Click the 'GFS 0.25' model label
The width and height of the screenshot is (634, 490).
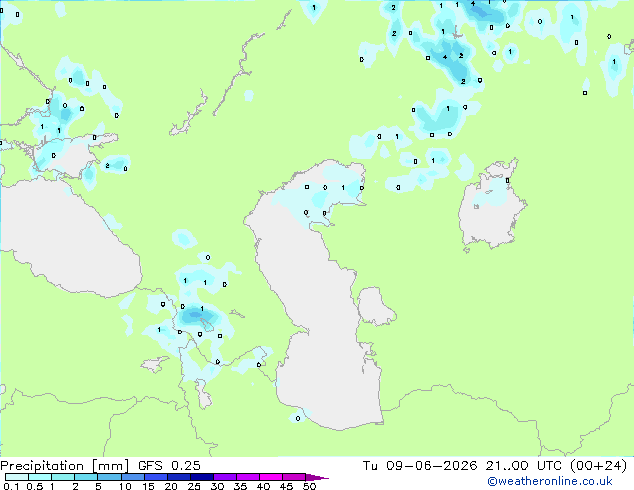(169, 466)
